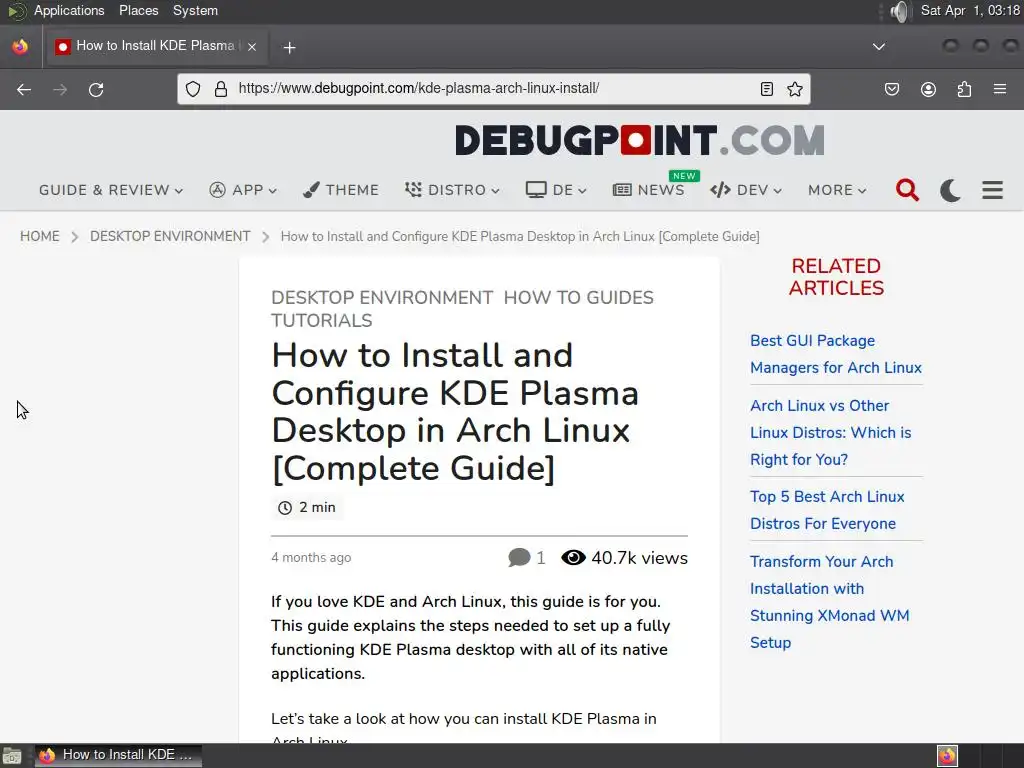Click the 40.7k views text
This screenshot has height=768, width=1024.
pyautogui.click(x=639, y=558)
